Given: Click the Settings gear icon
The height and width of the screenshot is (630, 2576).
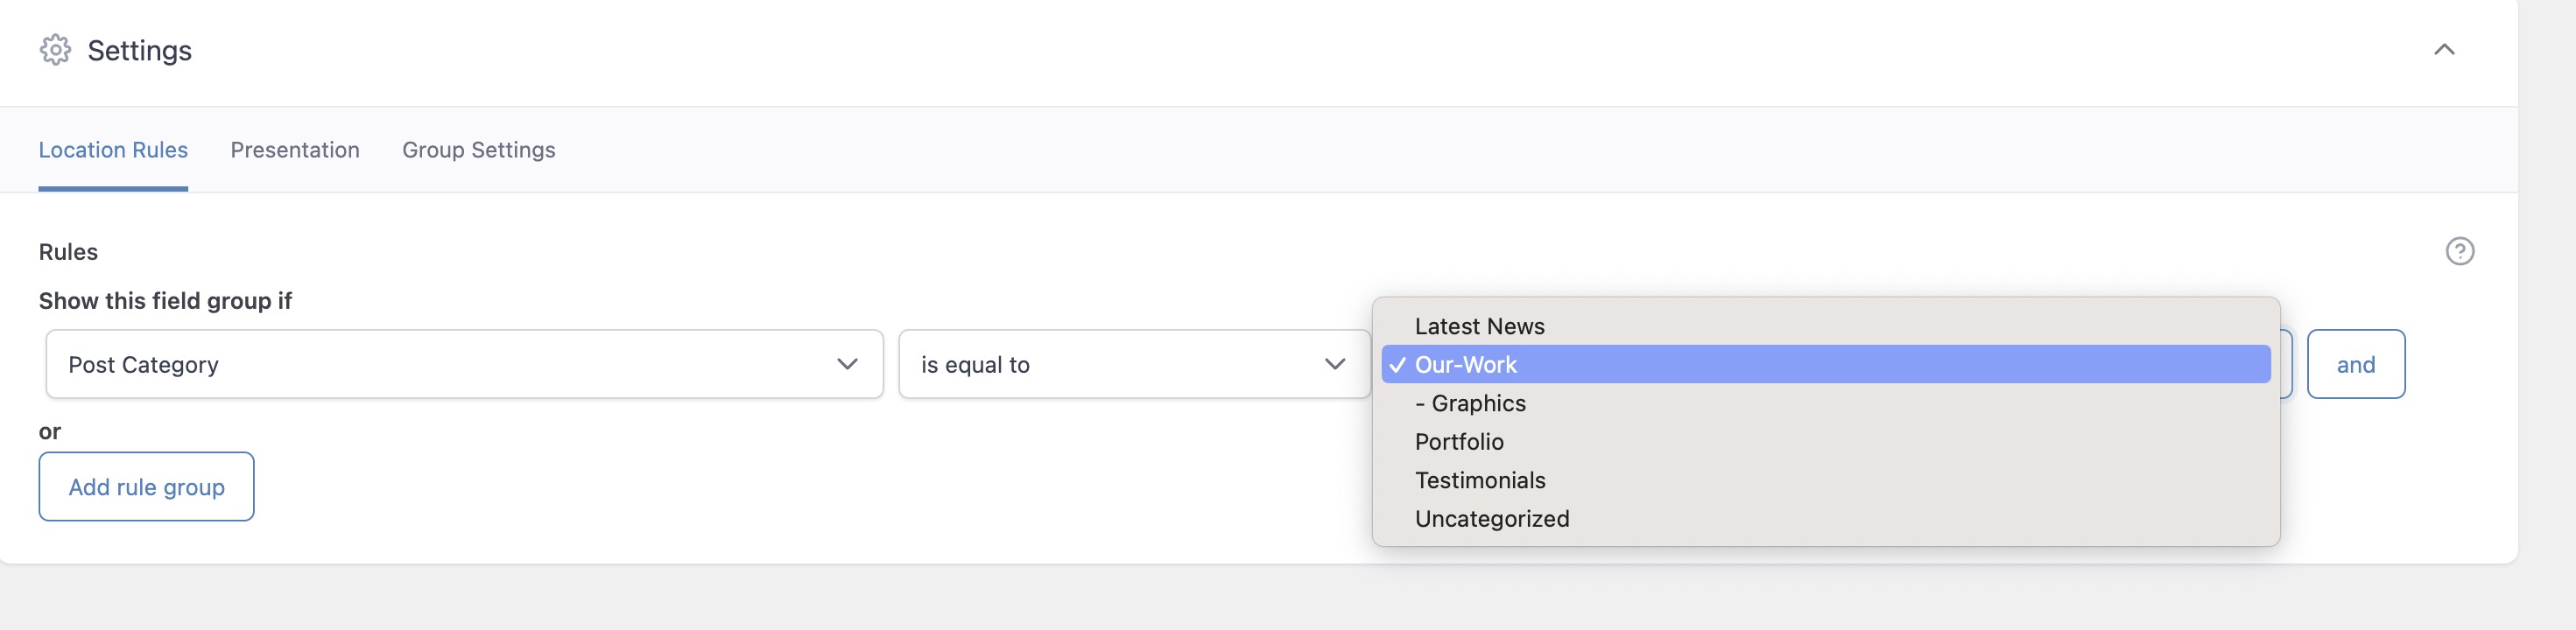Looking at the screenshot, I should [55, 50].
